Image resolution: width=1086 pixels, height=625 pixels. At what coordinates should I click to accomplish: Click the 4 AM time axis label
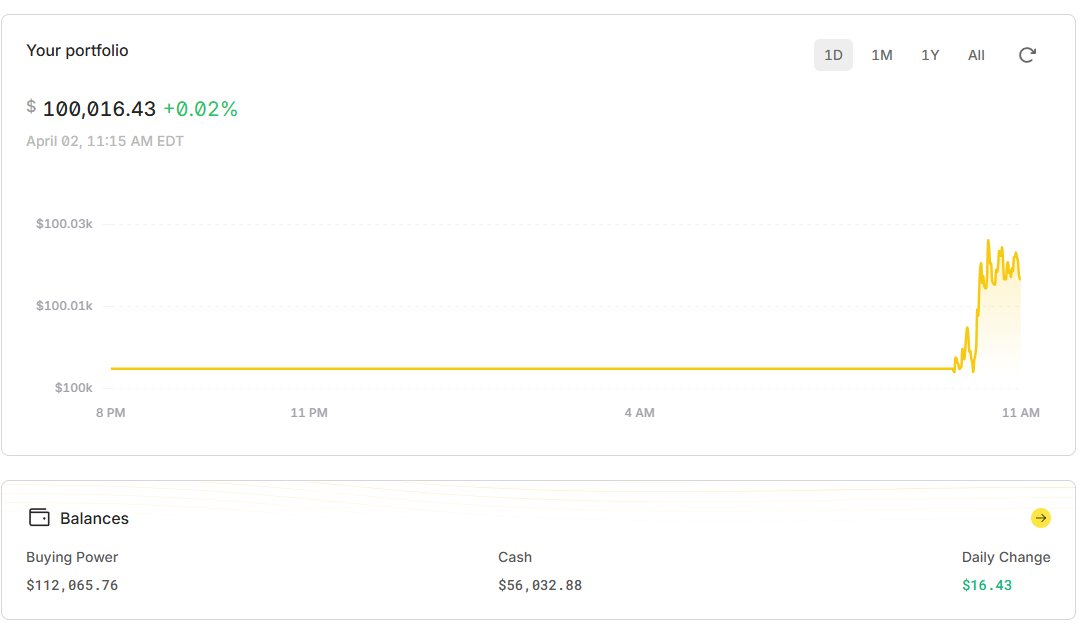639,413
